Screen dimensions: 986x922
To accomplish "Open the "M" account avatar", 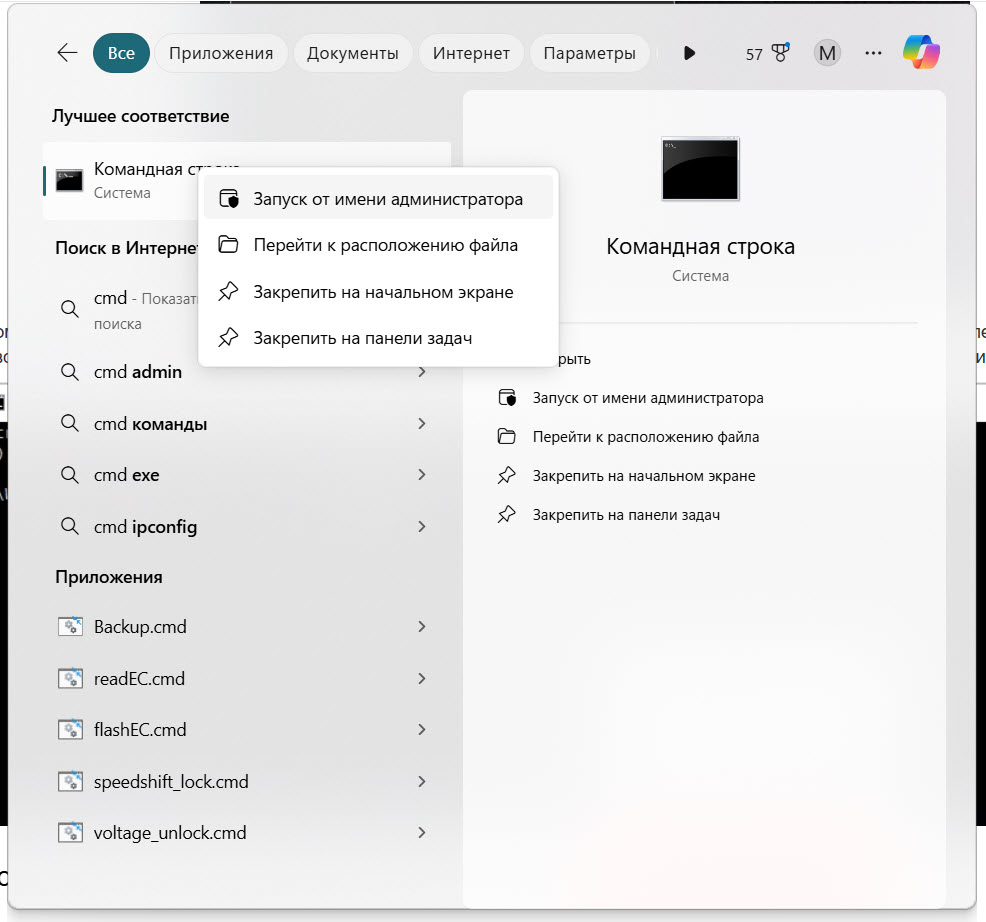I will (826, 52).
